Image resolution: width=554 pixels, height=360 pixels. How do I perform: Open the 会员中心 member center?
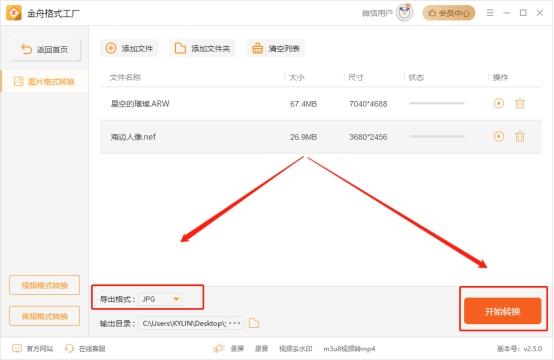click(449, 13)
